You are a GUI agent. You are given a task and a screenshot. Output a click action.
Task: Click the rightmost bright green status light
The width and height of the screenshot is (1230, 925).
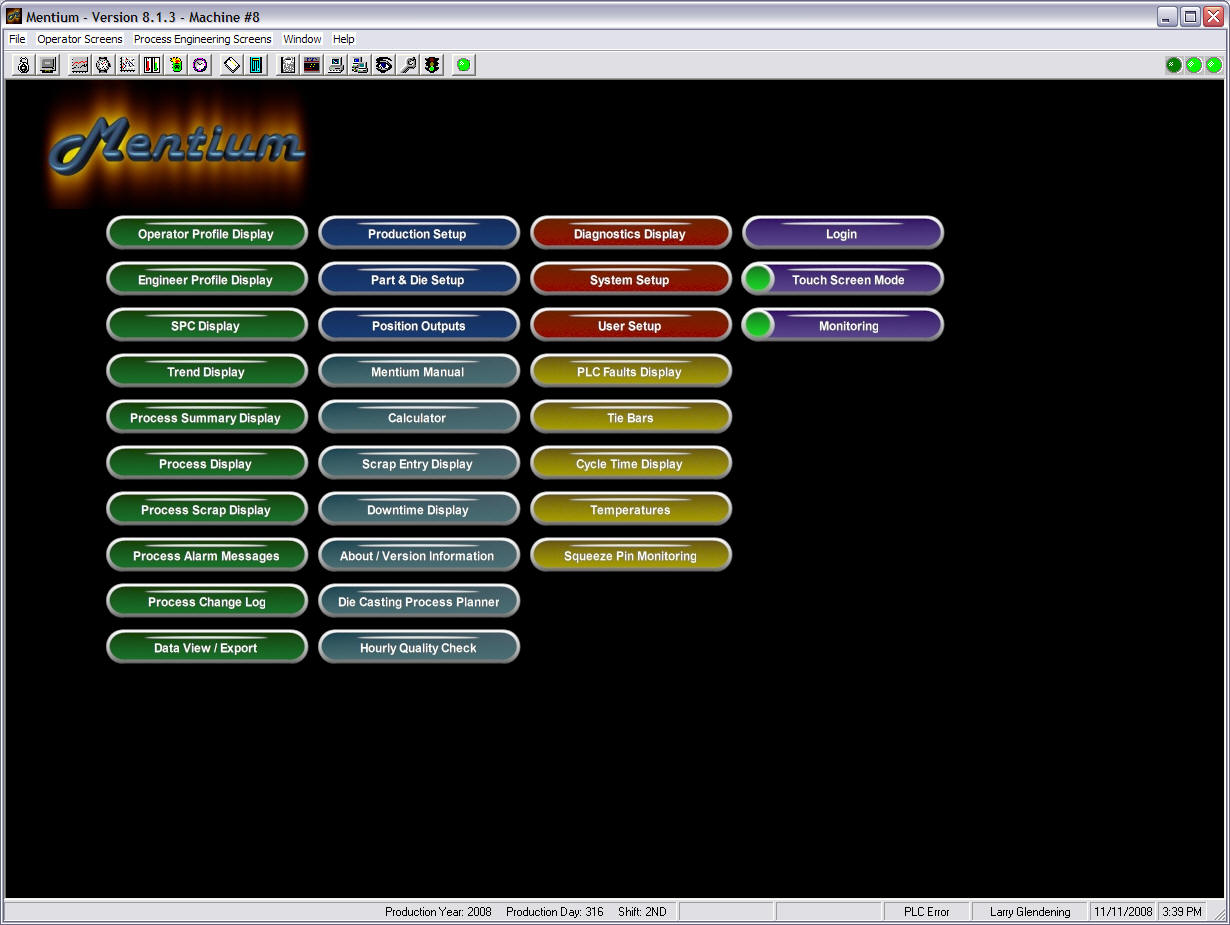(1214, 65)
